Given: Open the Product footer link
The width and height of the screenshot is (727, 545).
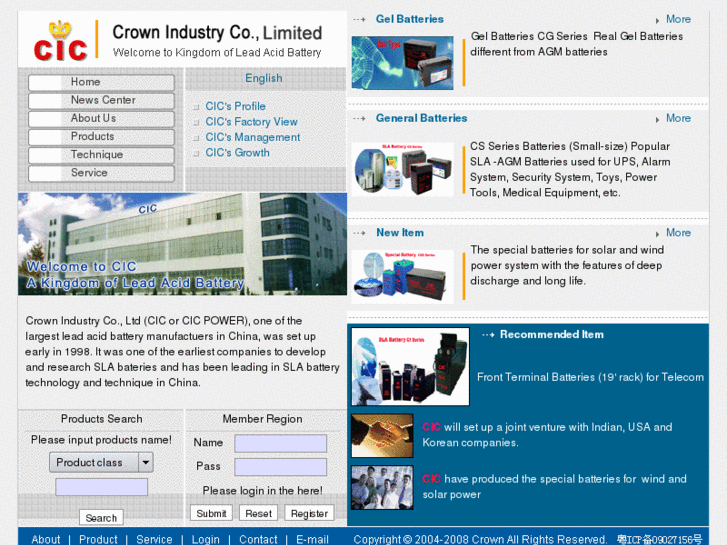Looking at the screenshot, I should tap(98, 539).
